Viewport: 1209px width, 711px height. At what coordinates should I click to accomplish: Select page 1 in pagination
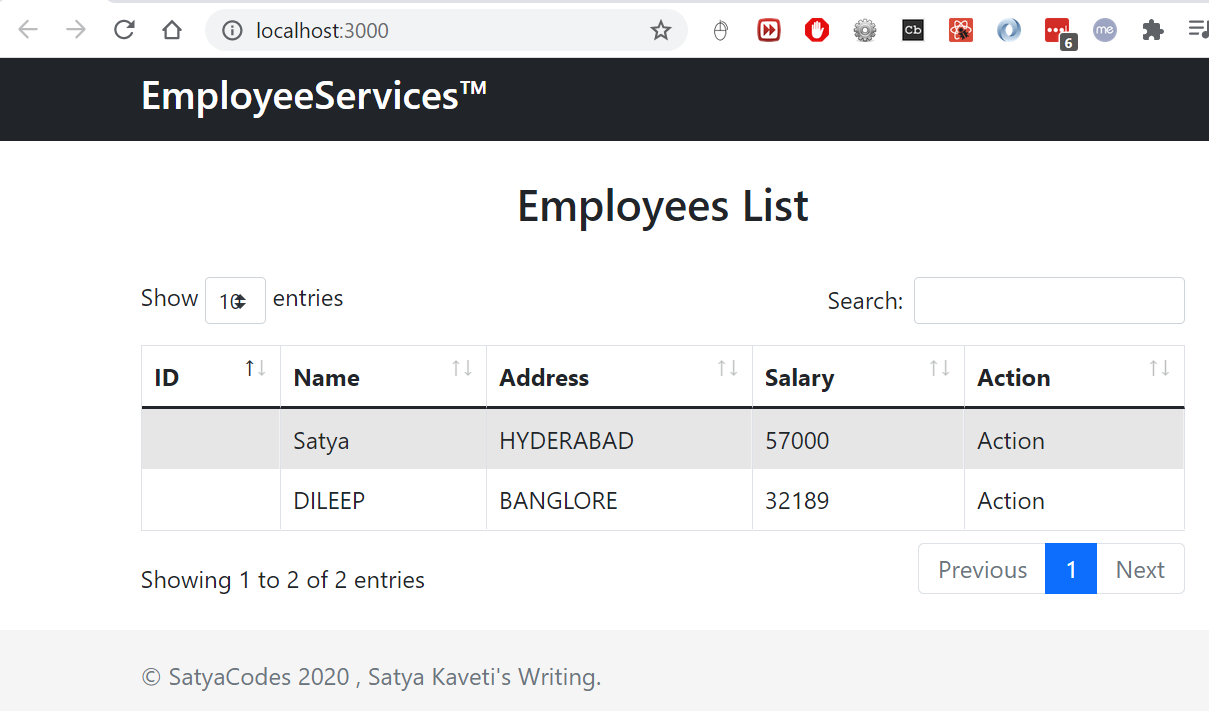(x=1070, y=569)
